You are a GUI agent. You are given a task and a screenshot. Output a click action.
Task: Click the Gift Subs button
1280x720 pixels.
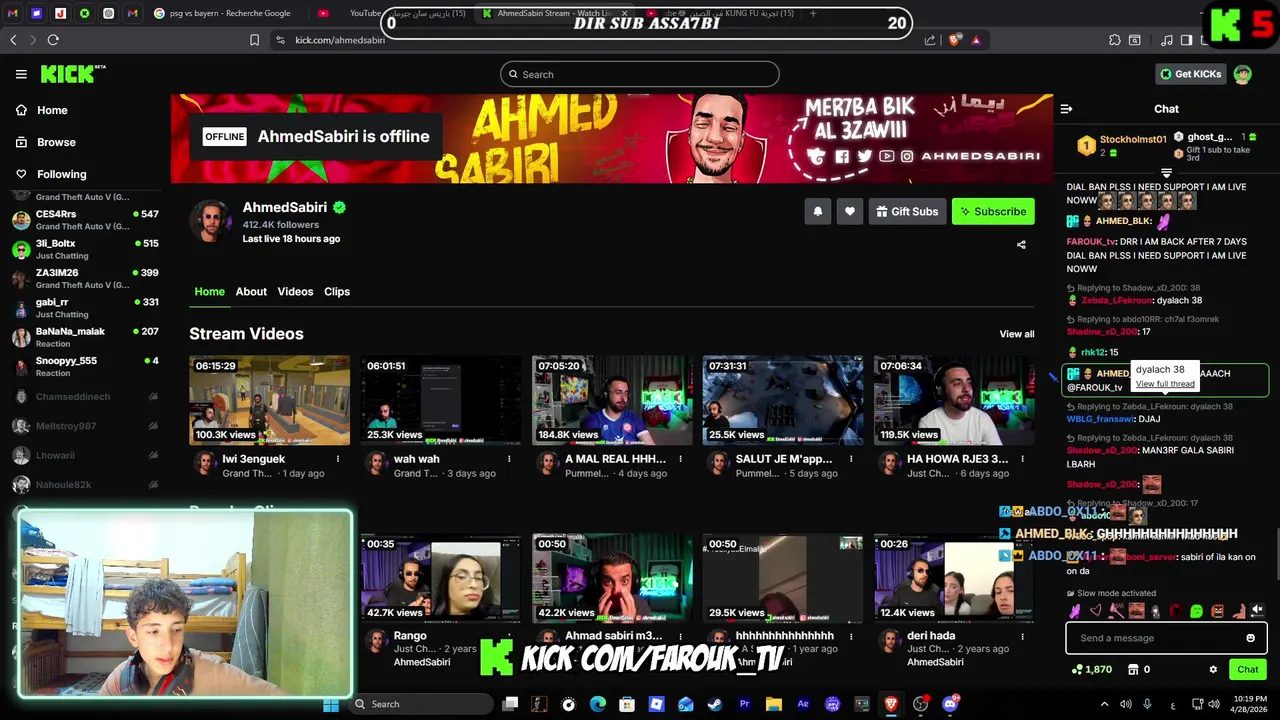907,211
